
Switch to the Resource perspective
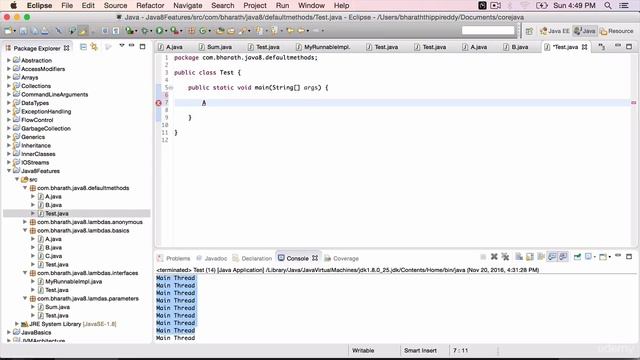point(617,31)
